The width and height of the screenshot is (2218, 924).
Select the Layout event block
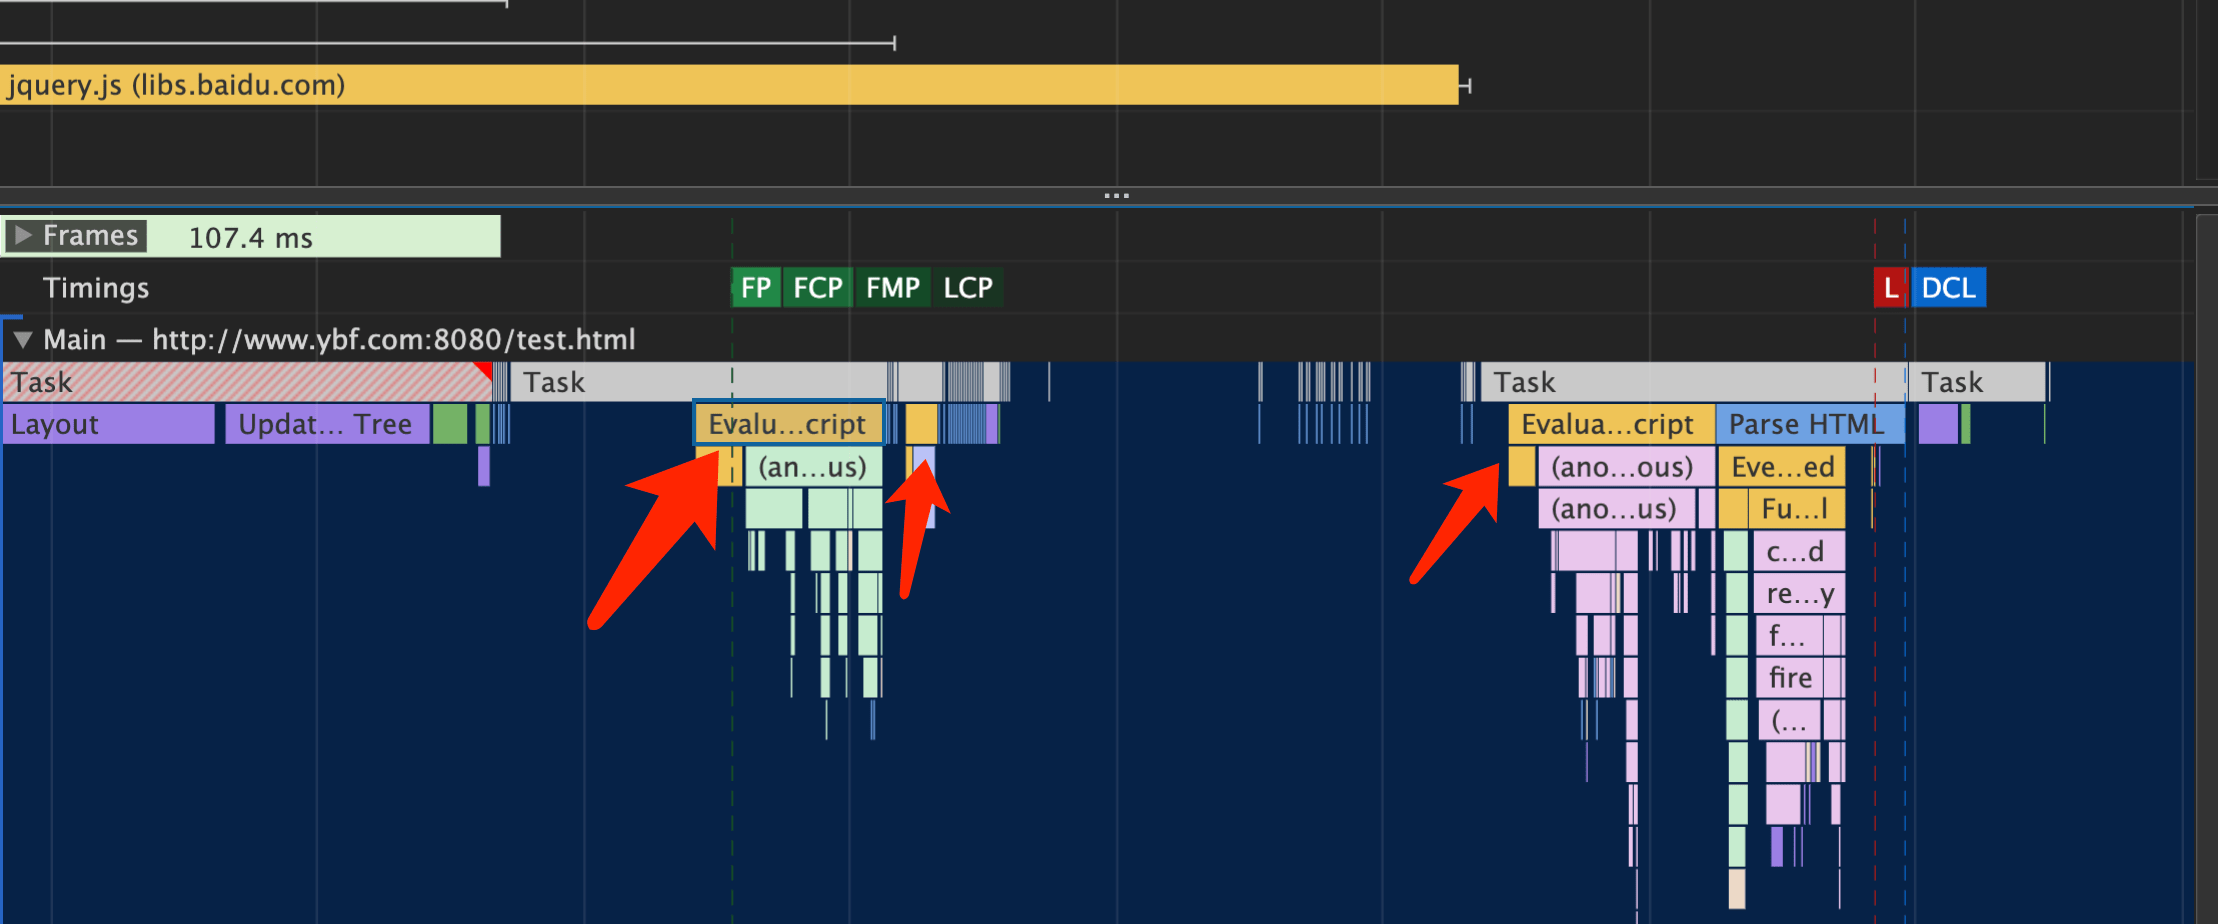point(108,424)
